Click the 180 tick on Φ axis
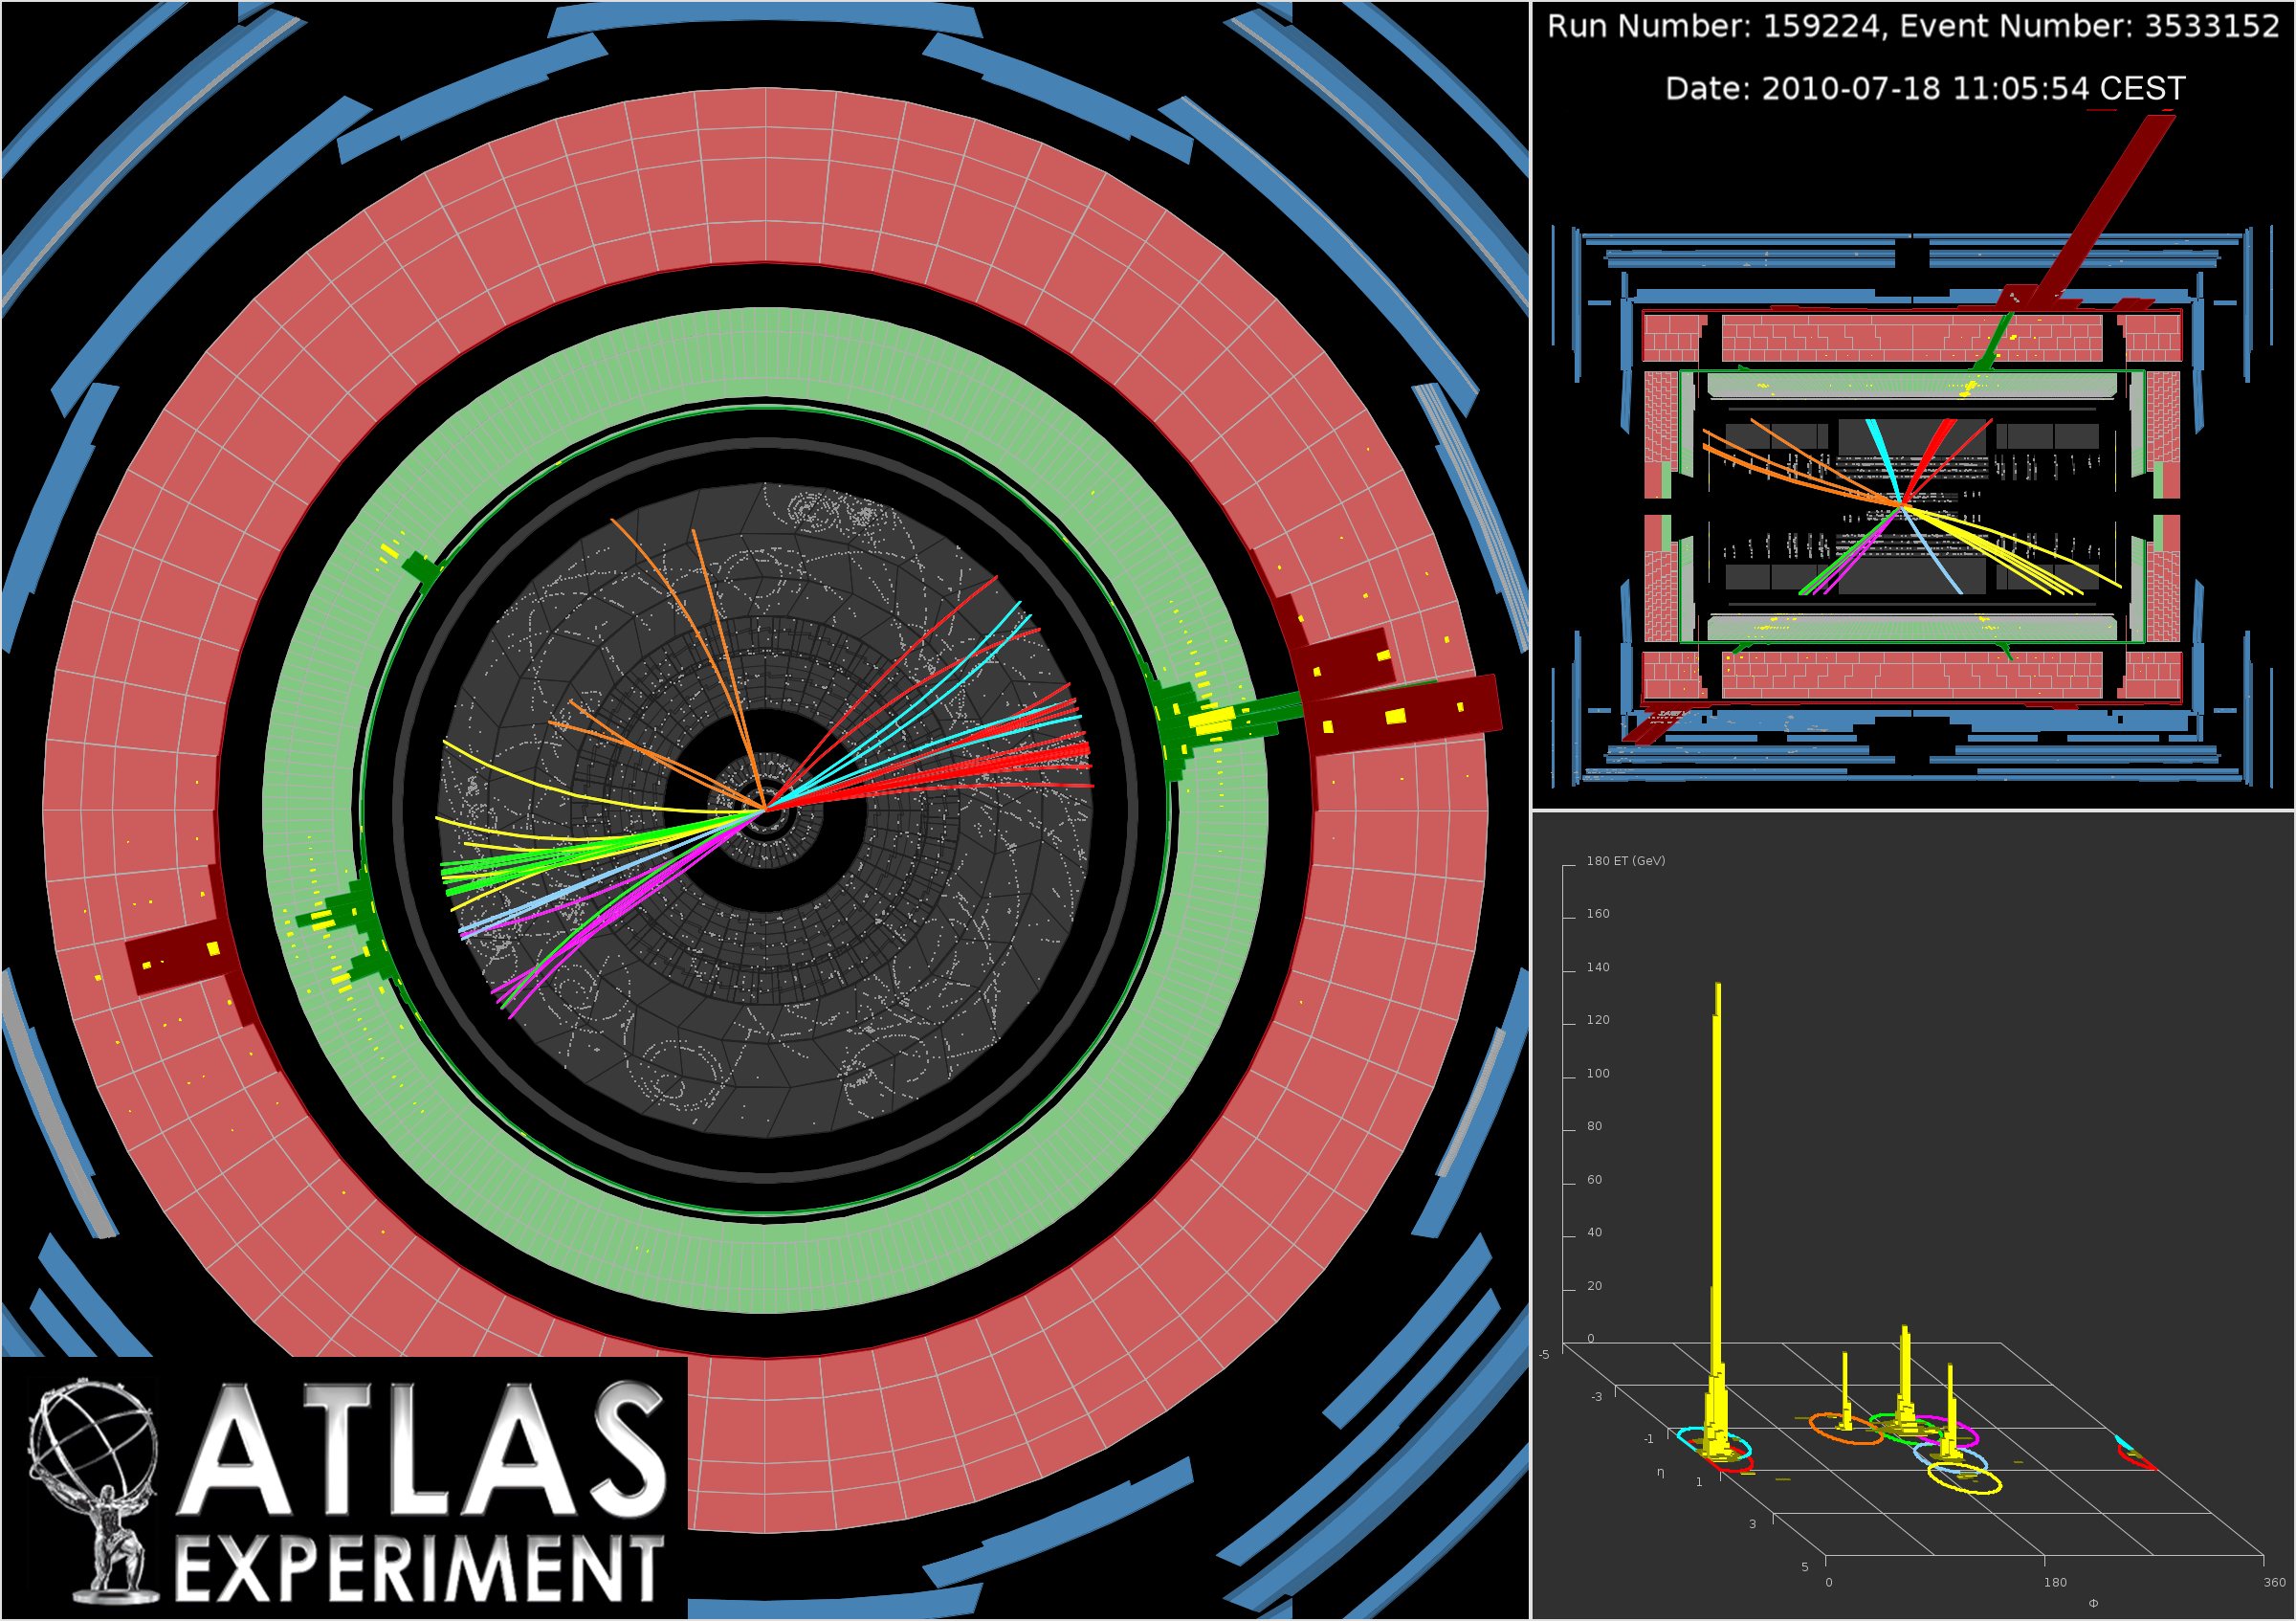Viewport: 2296px width, 1621px height. pos(2054,1583)
